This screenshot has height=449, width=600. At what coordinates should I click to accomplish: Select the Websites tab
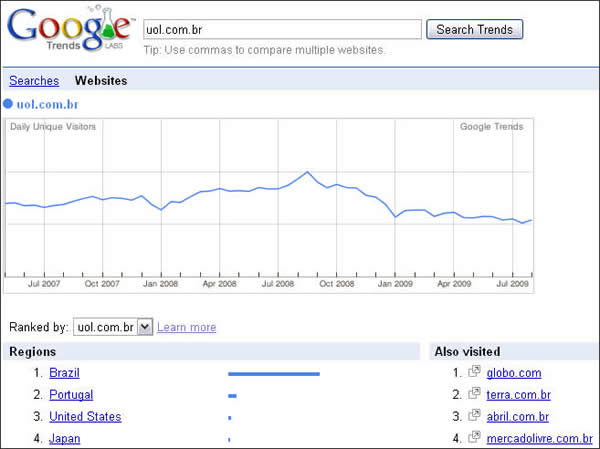[101, 81]
